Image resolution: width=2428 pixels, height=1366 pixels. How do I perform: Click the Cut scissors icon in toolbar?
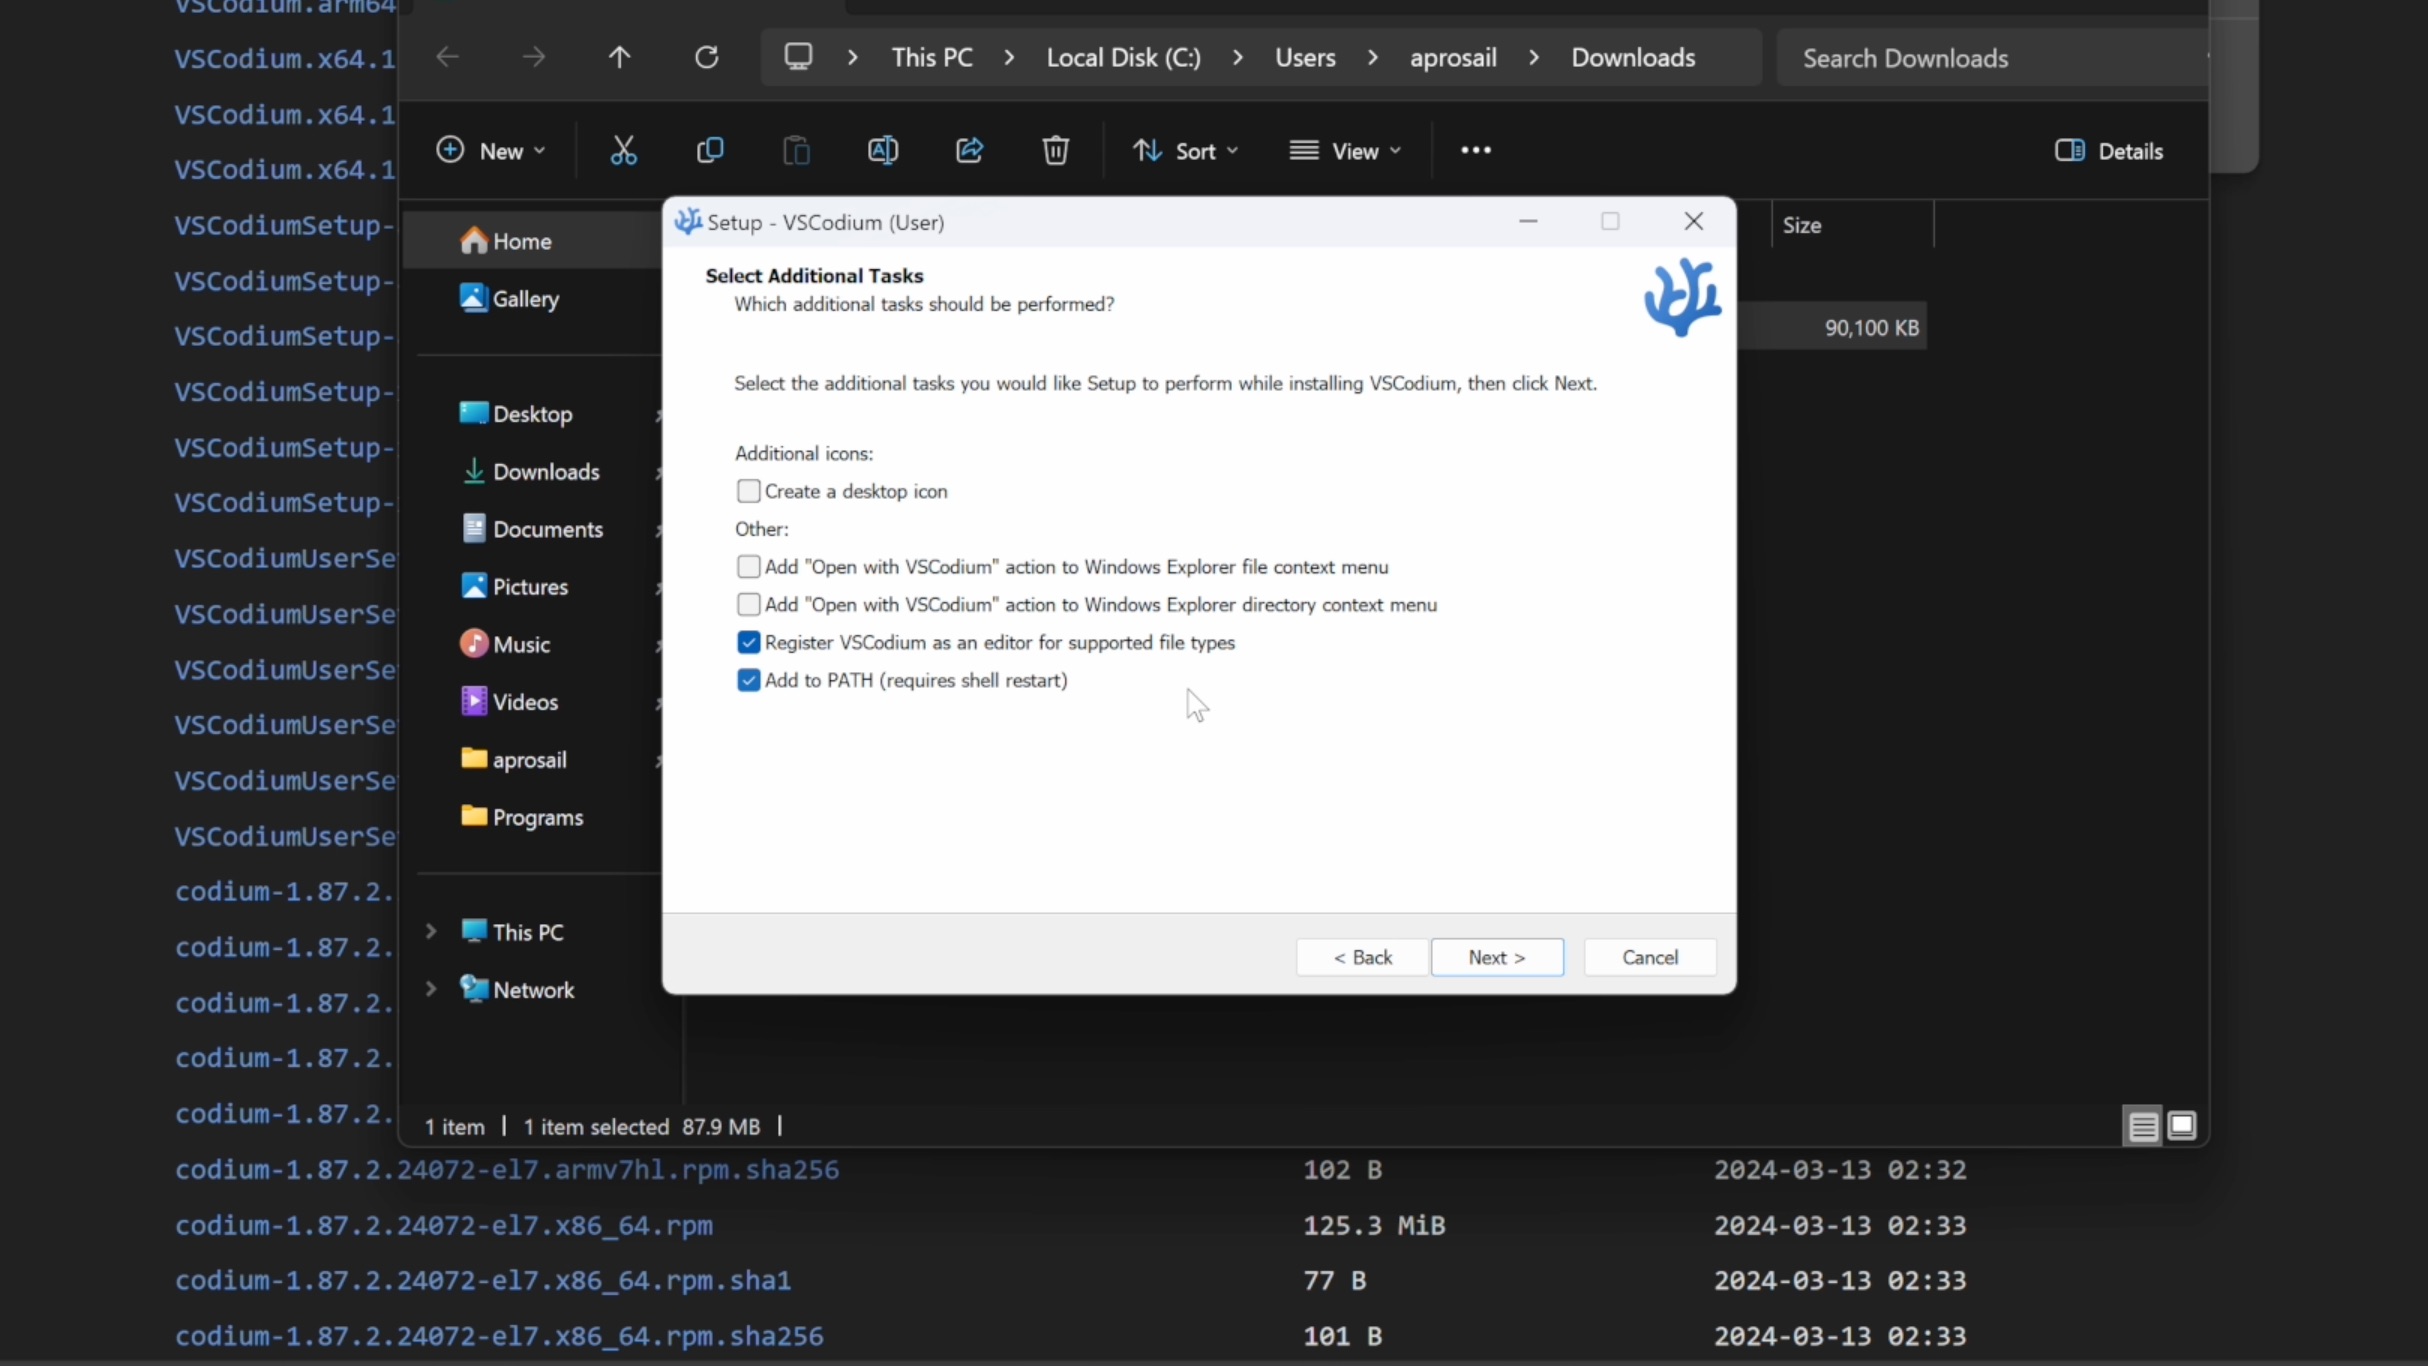(623, 151)
